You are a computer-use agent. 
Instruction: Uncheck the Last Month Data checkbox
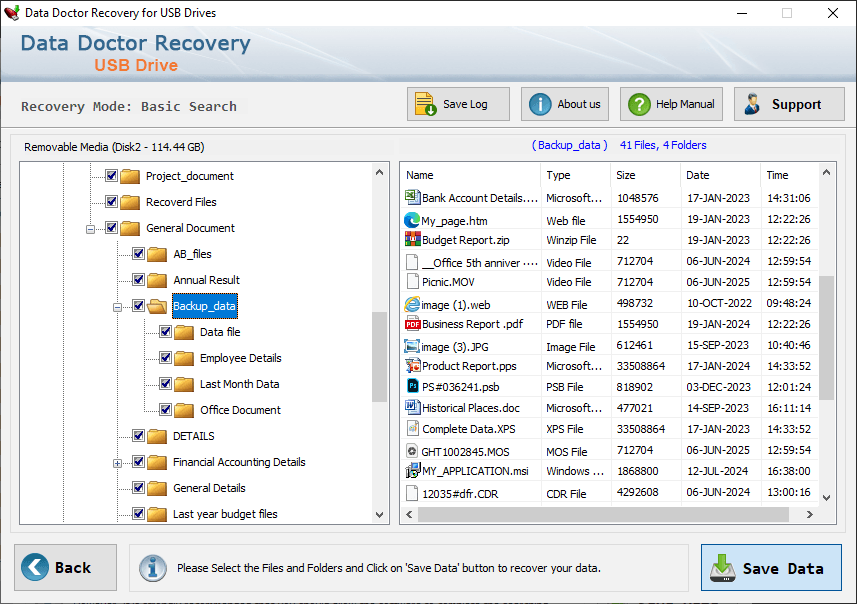point(165,384)
